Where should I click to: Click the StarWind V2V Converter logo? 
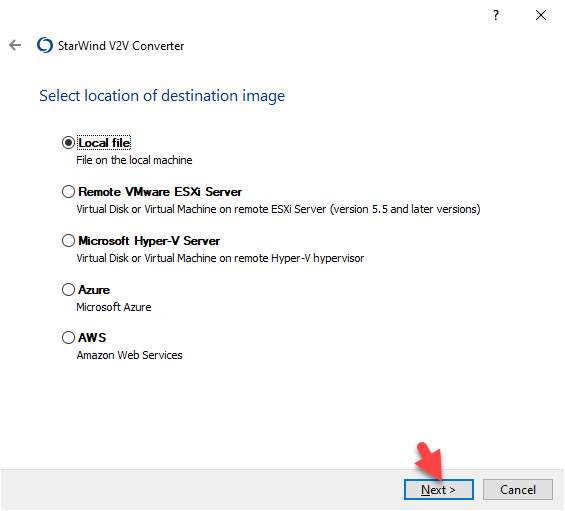45,45
